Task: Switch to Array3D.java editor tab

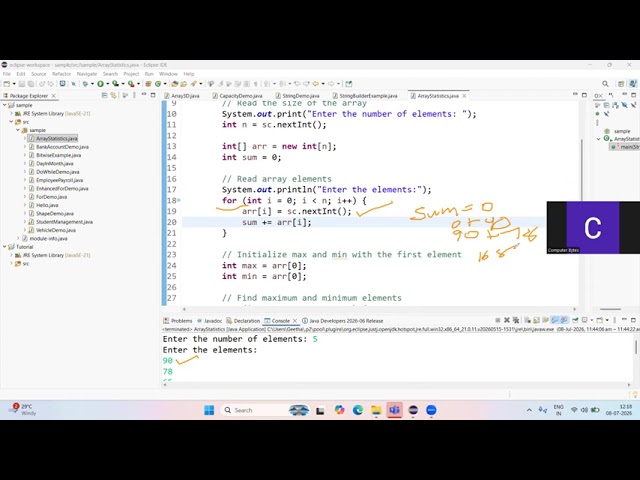Action: click(182, 96)
